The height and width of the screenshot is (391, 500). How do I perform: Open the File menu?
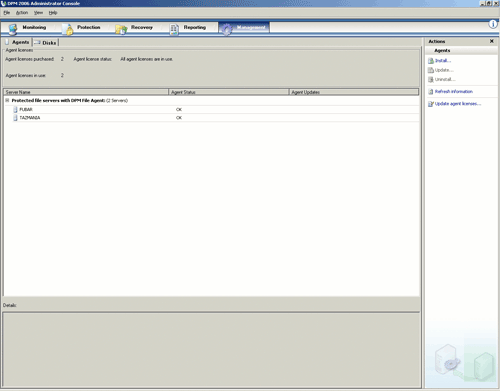coord(7,13)
